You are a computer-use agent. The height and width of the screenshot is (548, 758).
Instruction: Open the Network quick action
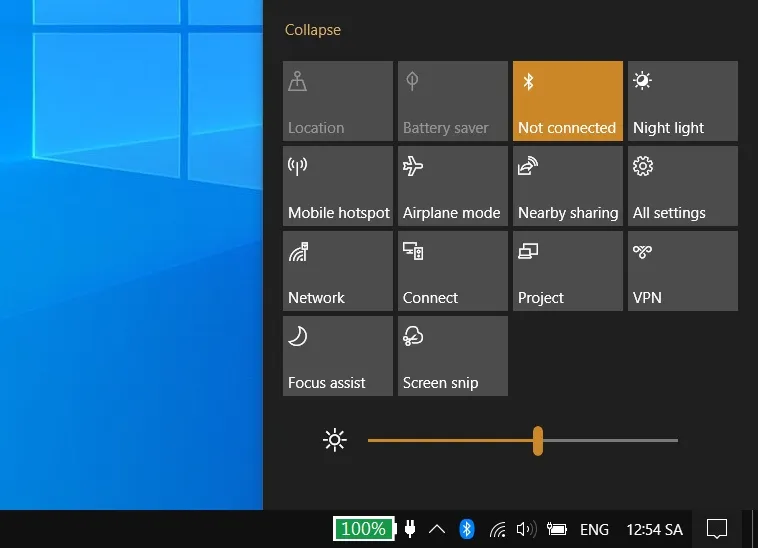(338, 271)
